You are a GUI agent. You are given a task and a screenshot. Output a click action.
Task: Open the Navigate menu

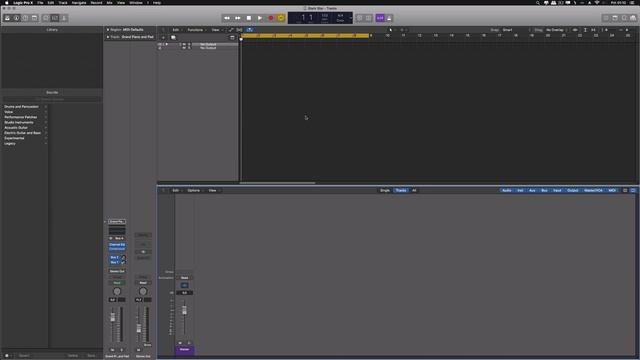(x=79, y=2)
